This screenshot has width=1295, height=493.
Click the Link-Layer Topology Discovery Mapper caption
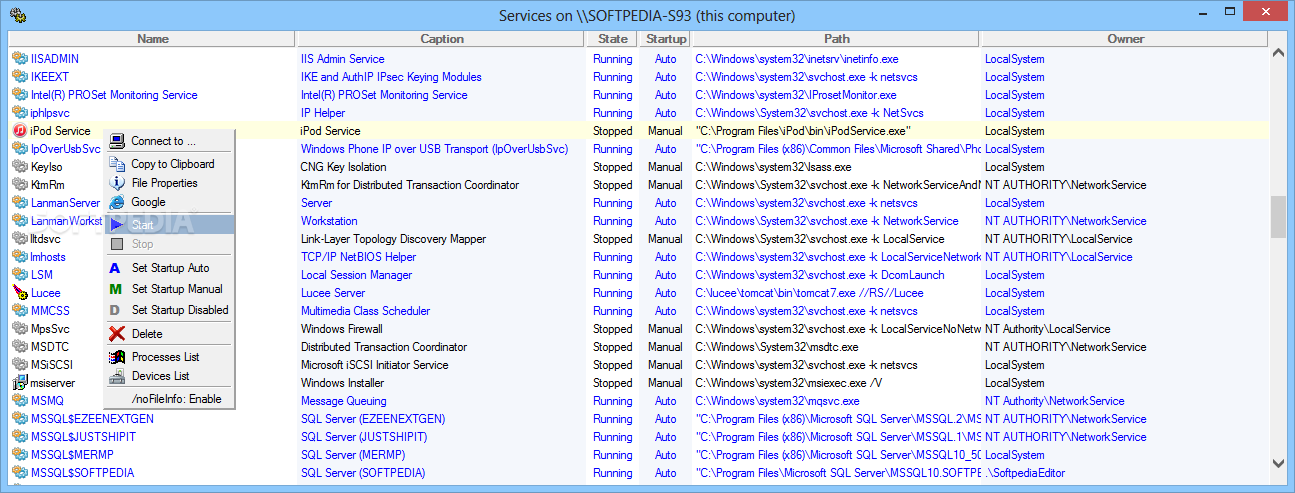pyautogui.click(x=393, y=239)
